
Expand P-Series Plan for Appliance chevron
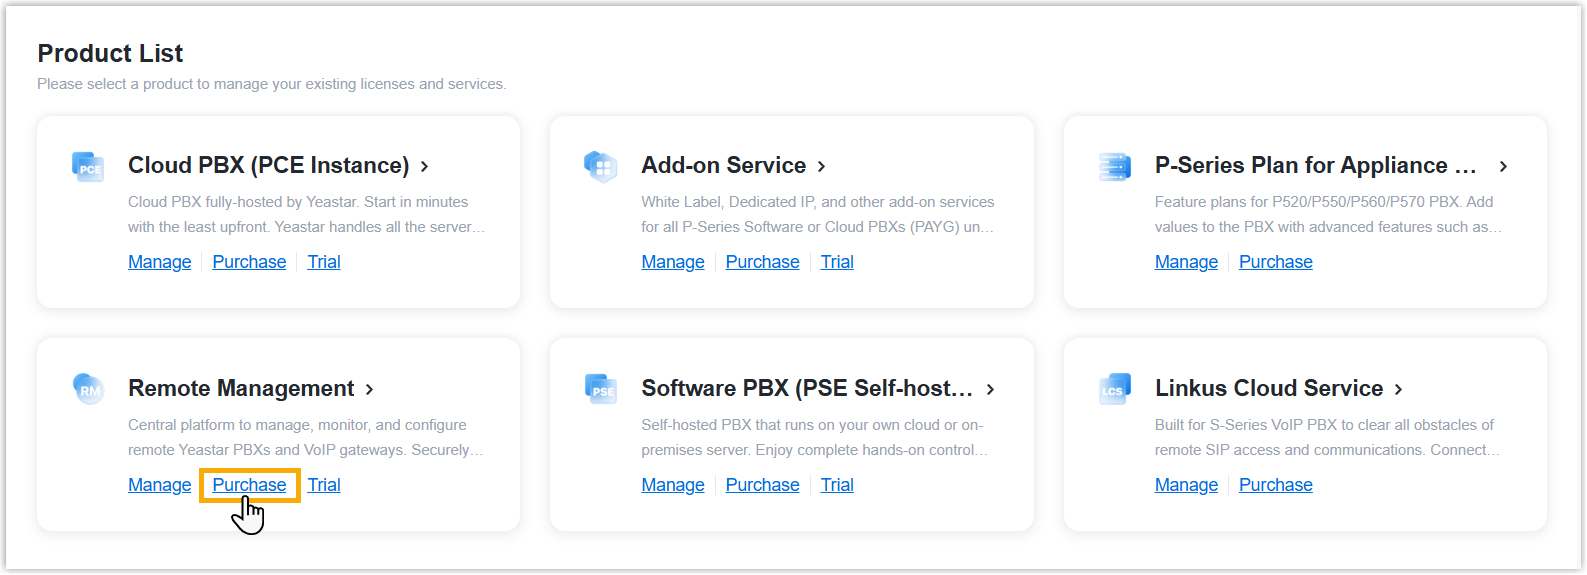coord(1503,167)
